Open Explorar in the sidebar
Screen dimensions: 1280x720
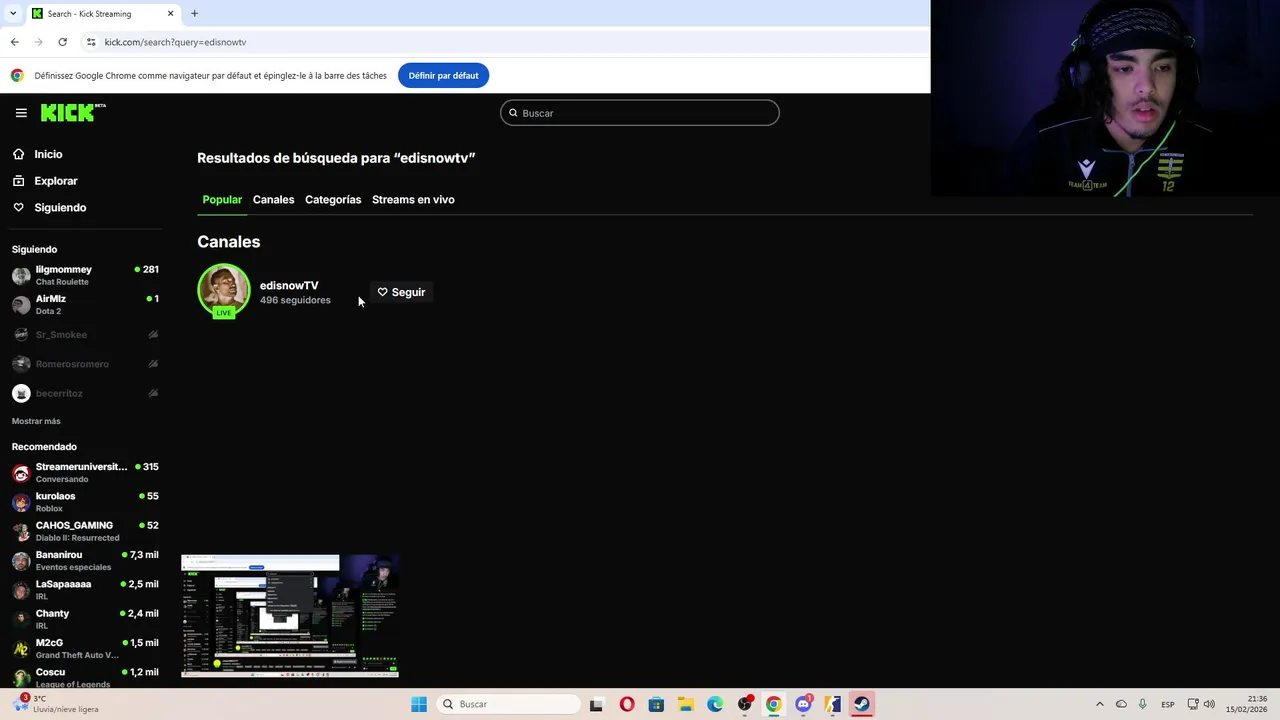56,181
